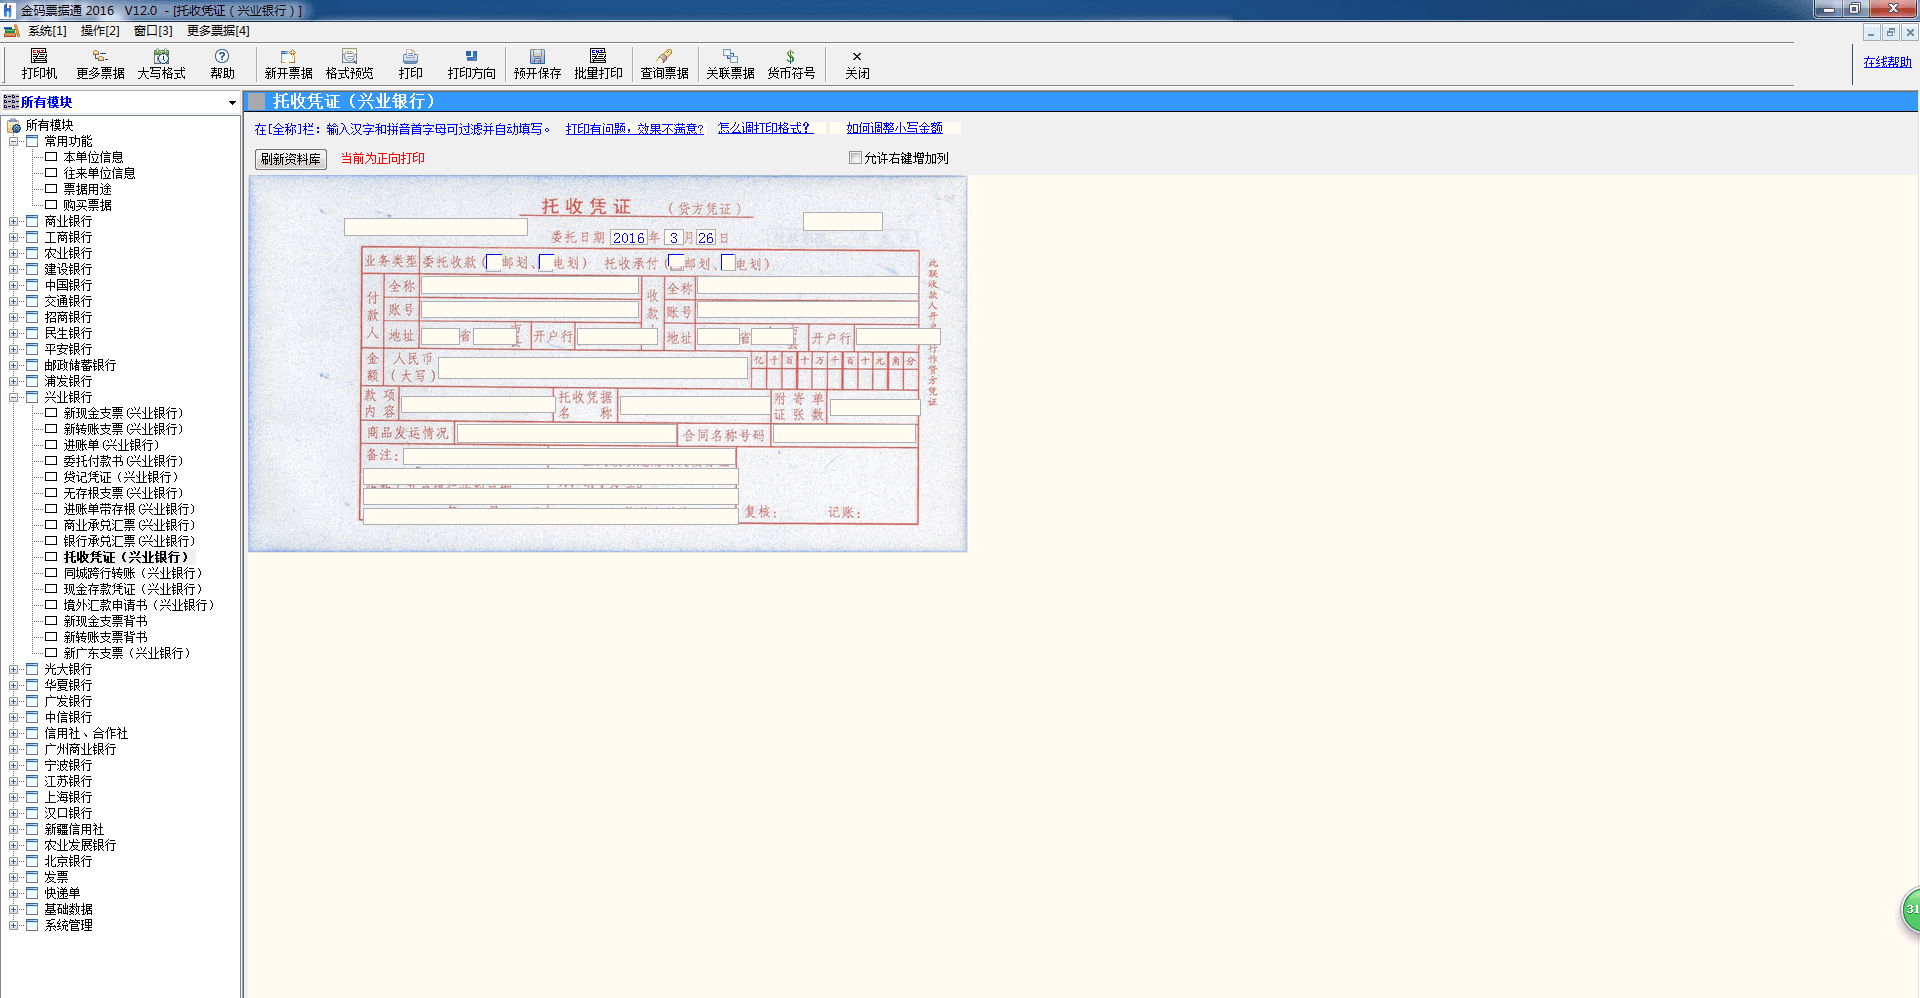Open the 更多票据[4] menu
The height and width of the screenshot is (998, 1920).
coord(217,31)
